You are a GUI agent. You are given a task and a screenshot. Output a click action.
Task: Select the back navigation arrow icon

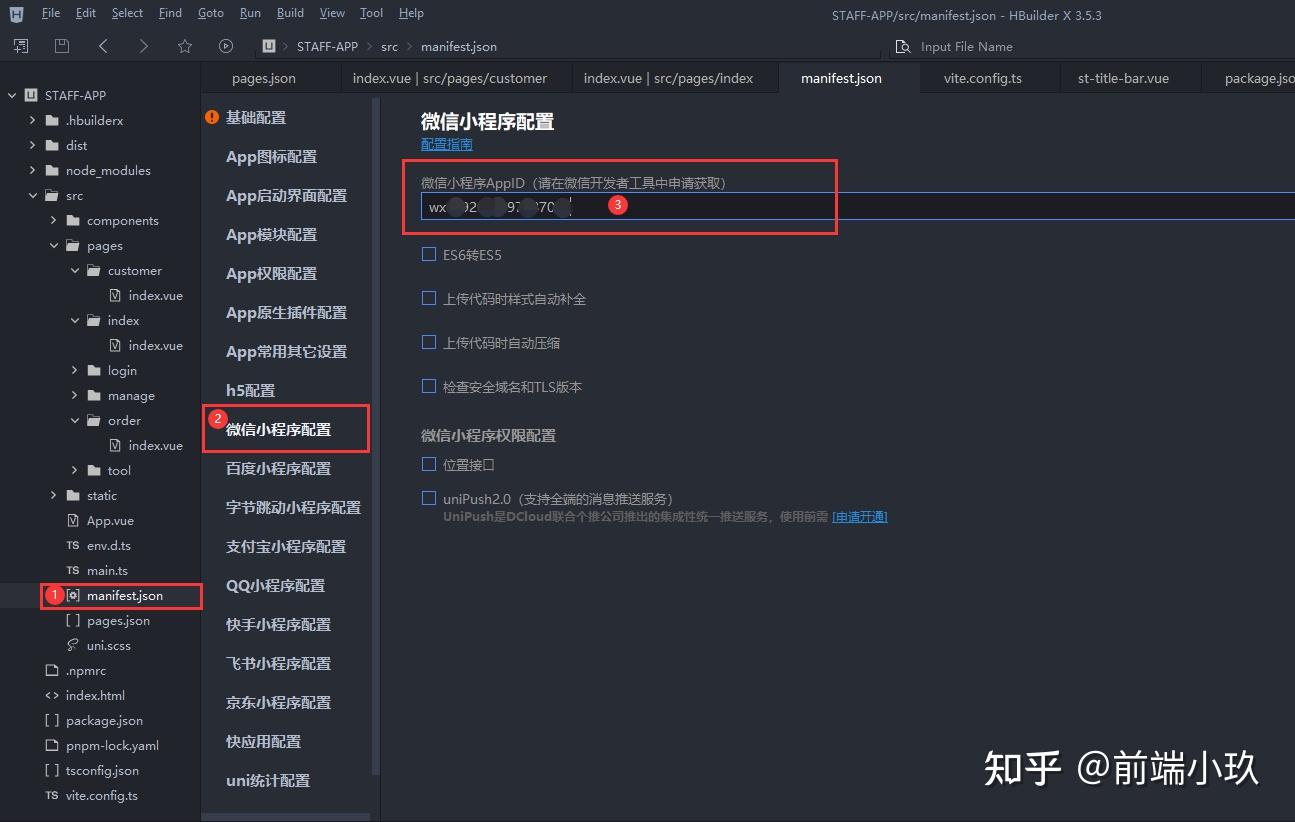tap(103, 46)
